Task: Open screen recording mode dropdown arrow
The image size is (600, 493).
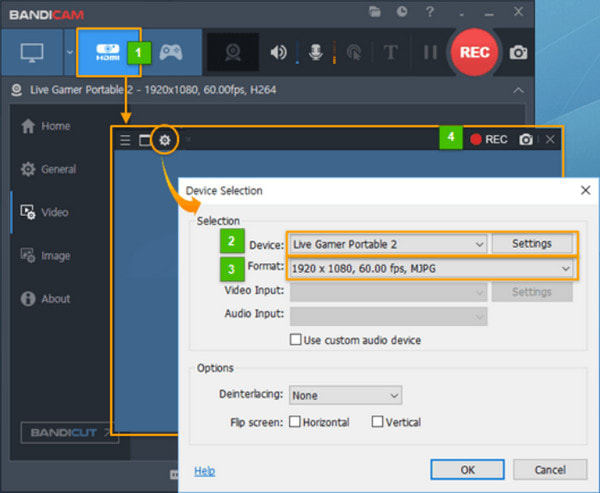Action: [x=70, y=52]
